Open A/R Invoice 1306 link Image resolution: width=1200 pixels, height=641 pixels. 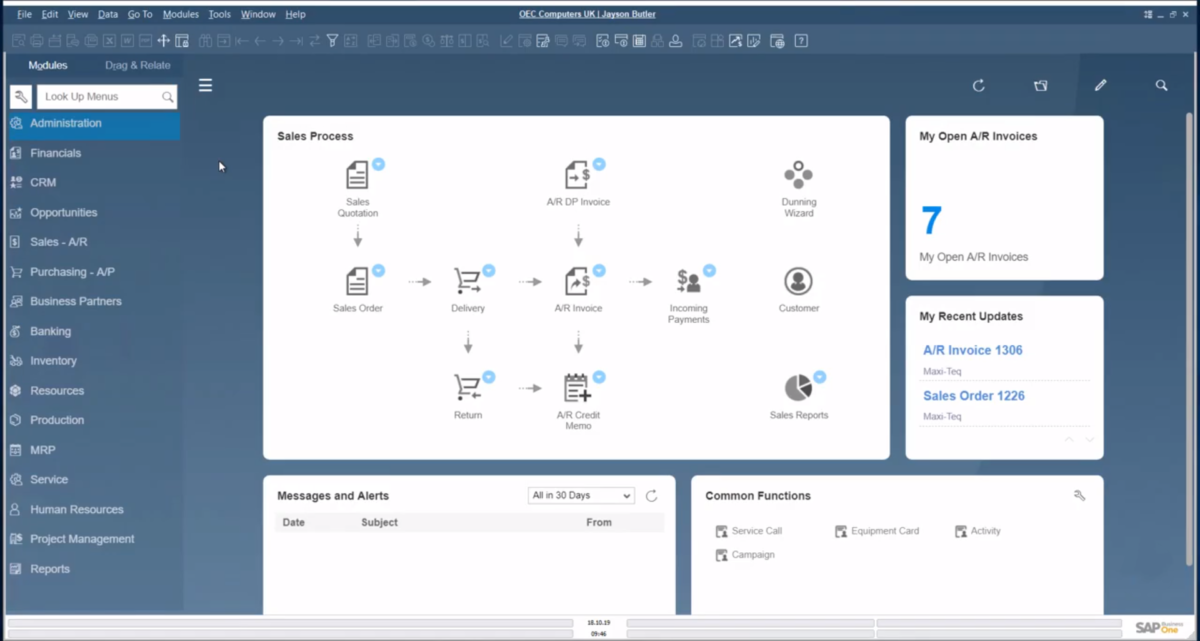(973, 351)
